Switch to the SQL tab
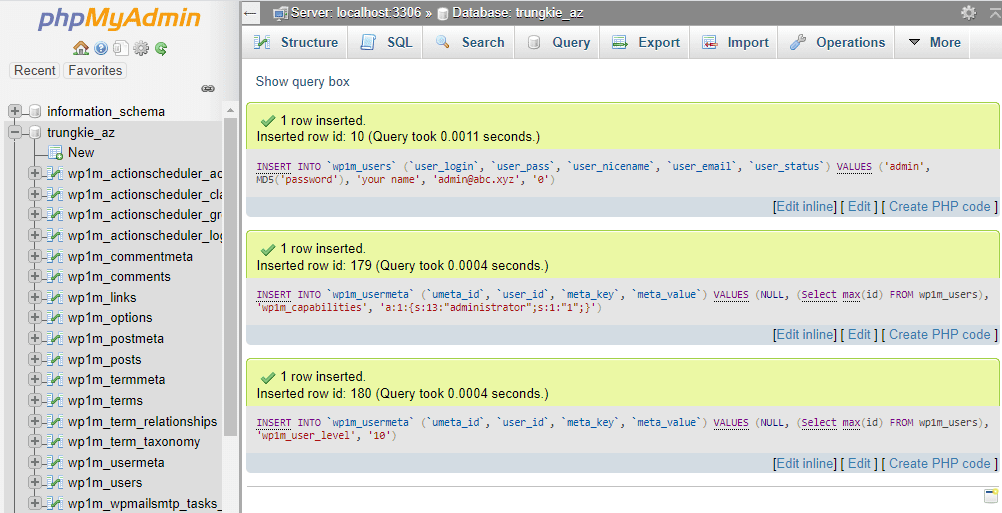This screenshot has width=1002, height=513. pyautogui.click(x=387, y=42)
